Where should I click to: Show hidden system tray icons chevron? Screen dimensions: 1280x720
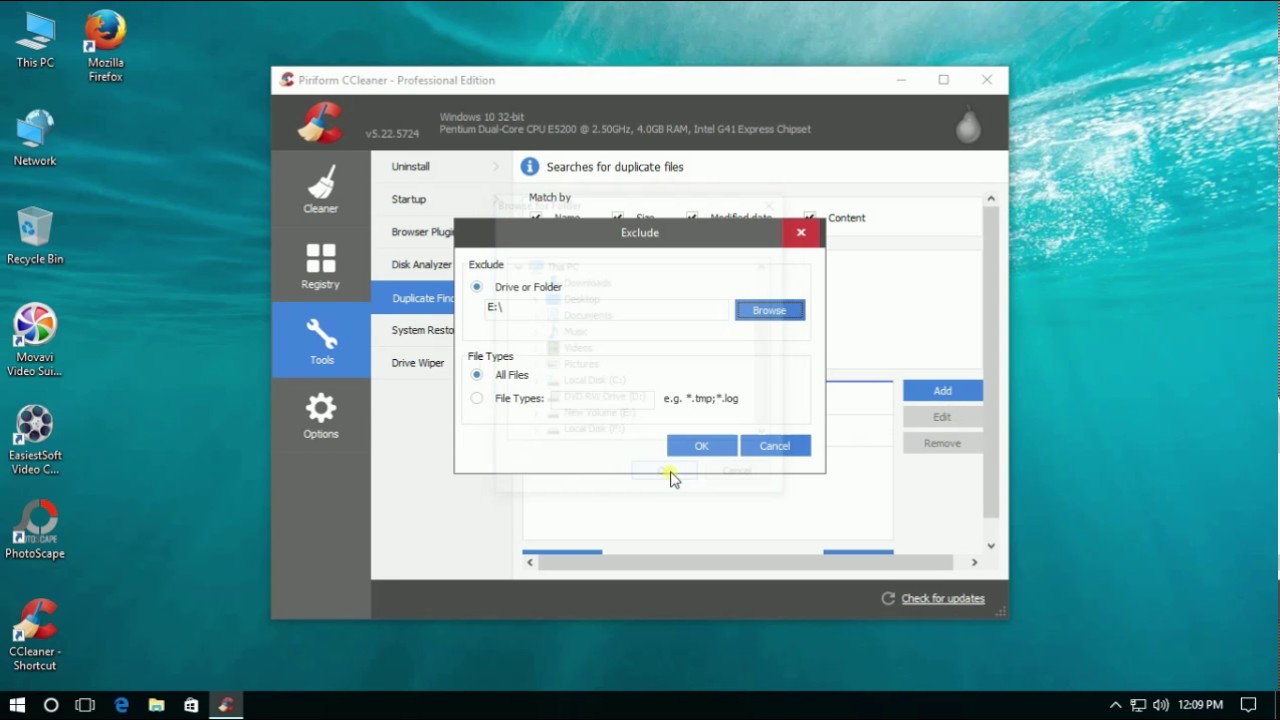pyautogui.click(x=1116, y=705)
